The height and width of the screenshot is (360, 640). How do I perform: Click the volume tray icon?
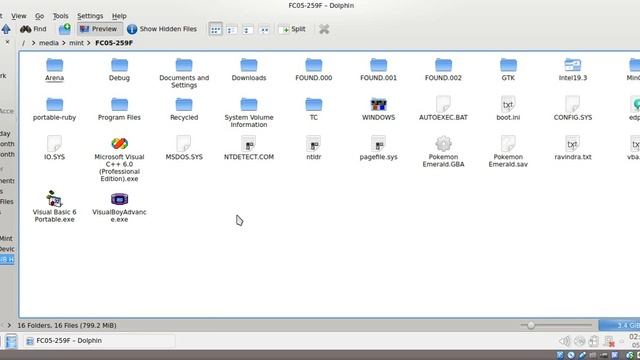pyautogui.click(x=564, y=341)
